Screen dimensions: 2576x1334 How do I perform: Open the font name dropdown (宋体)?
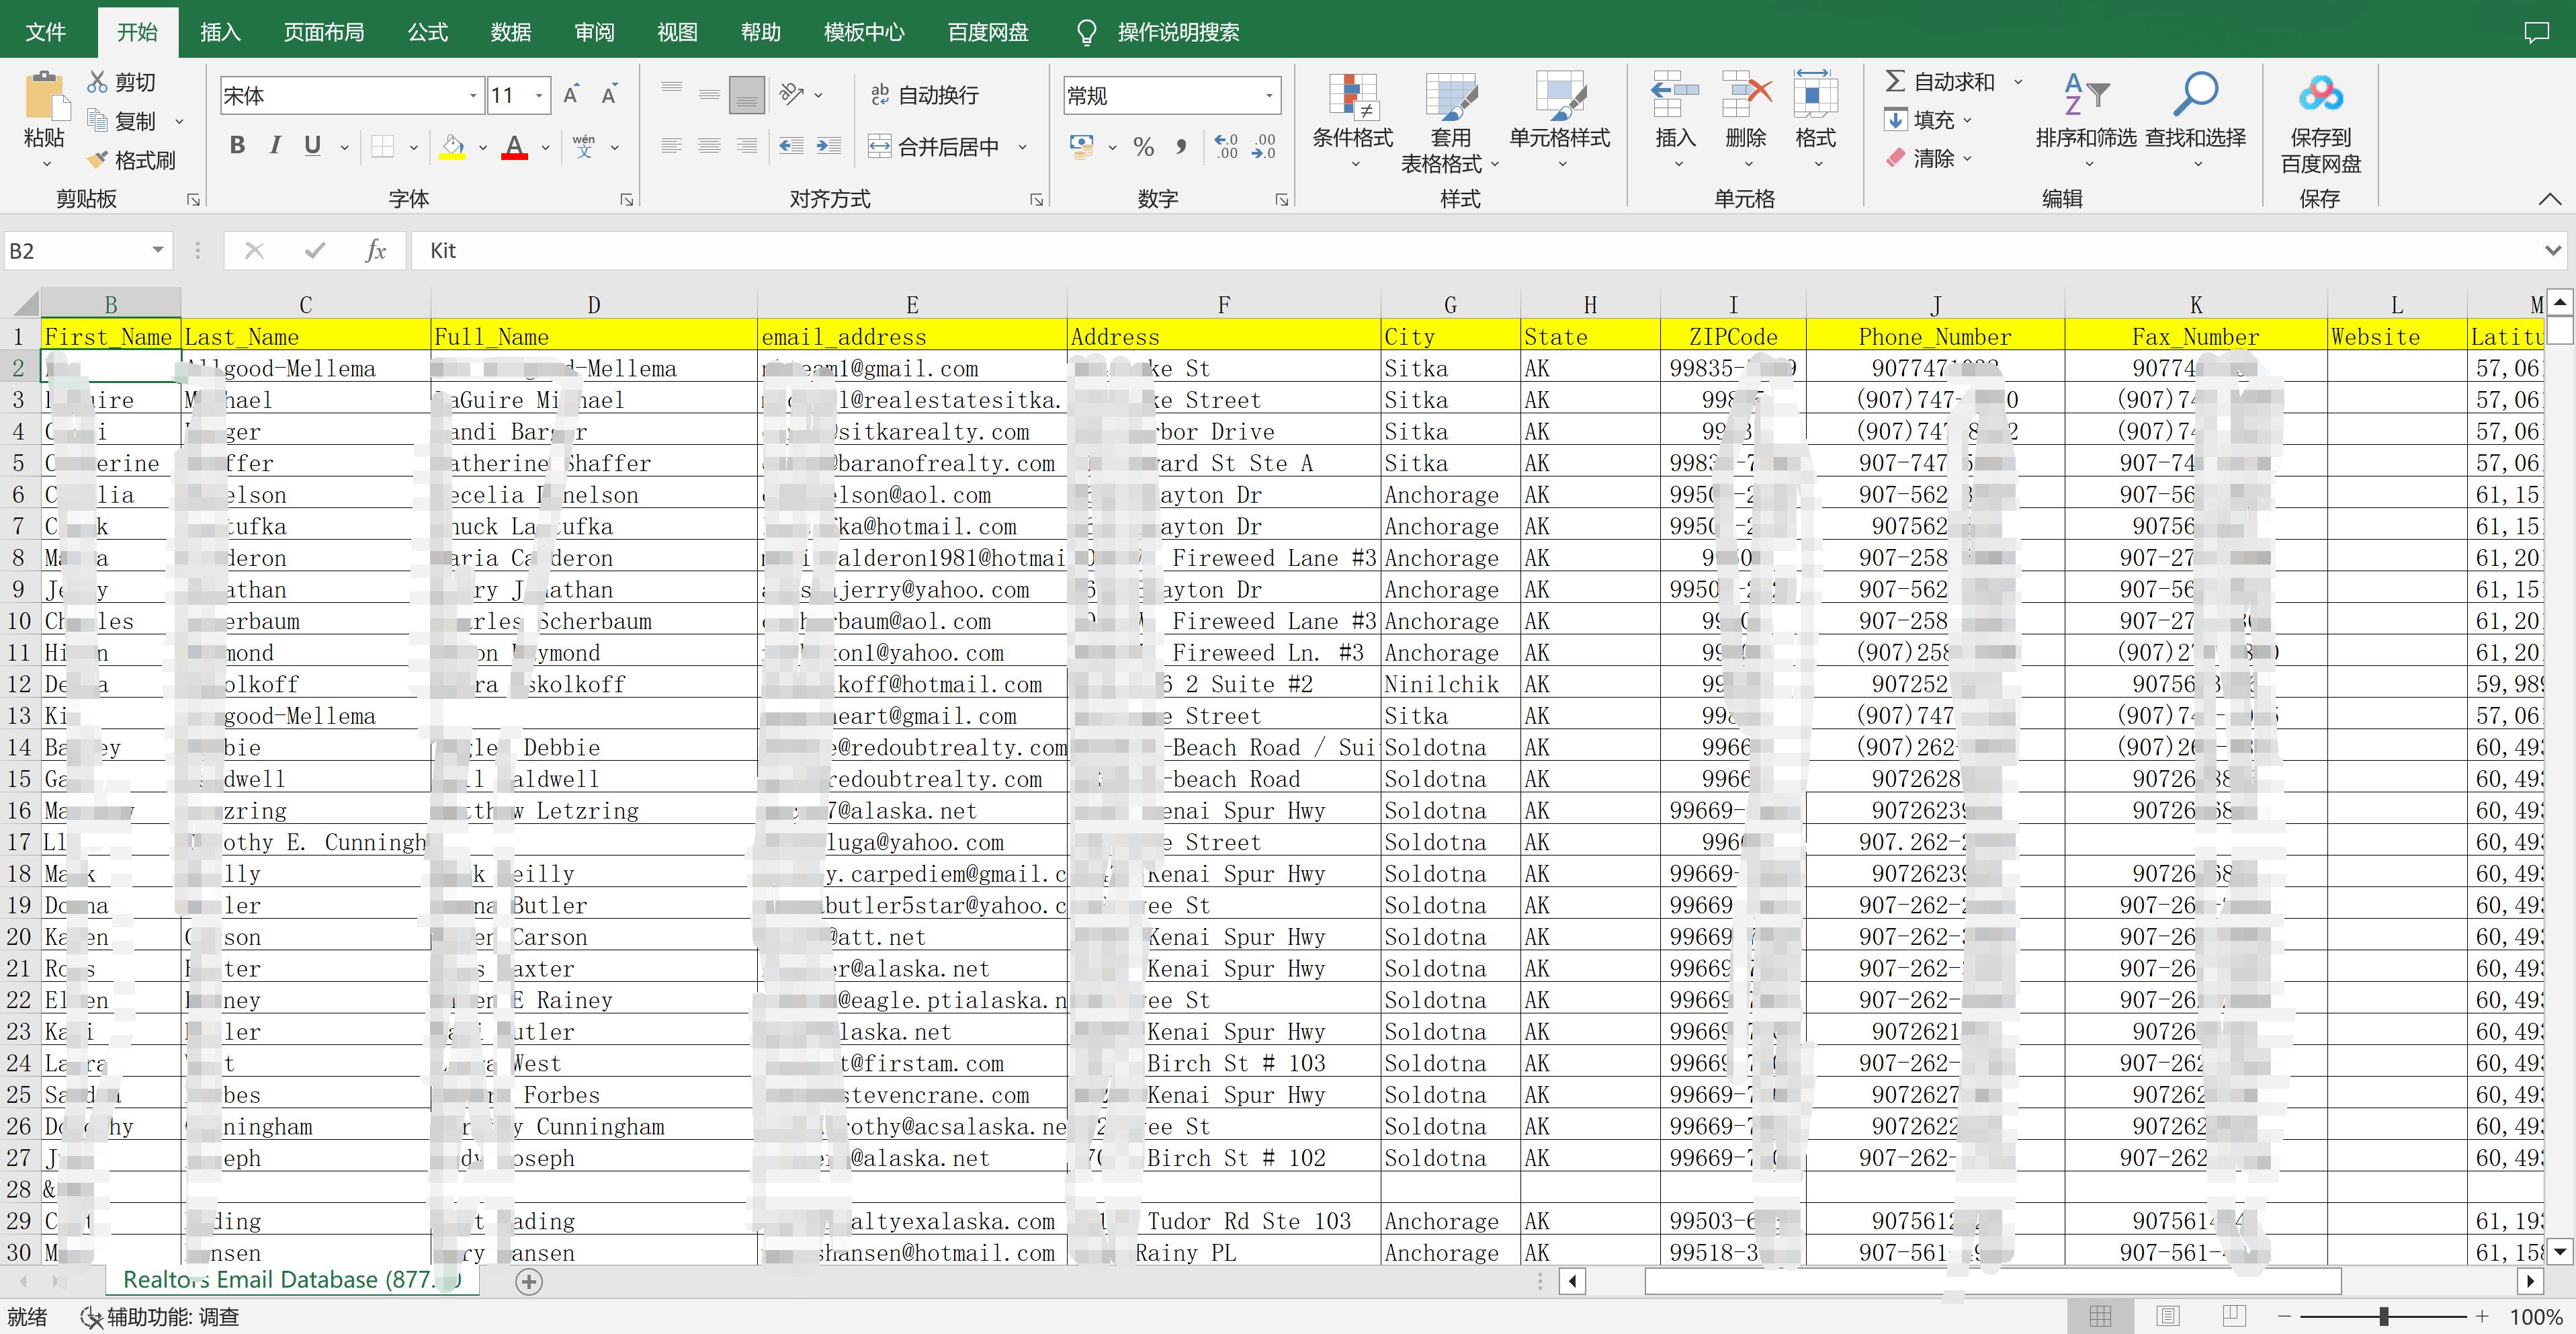click(472, 96)
